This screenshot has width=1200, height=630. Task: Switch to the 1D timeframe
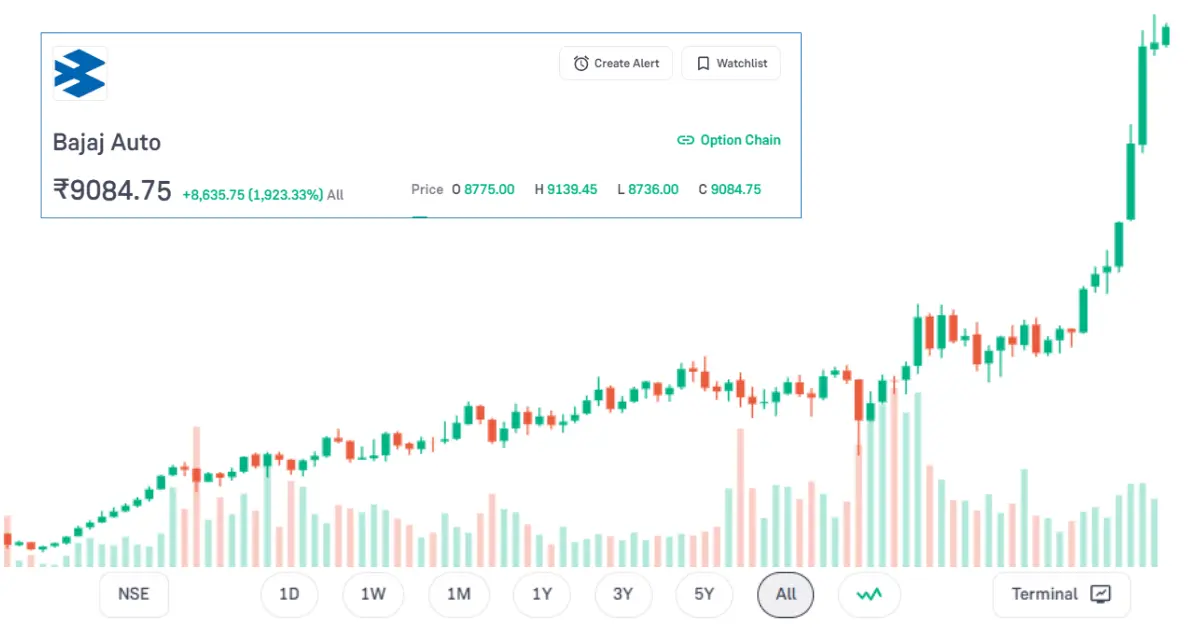[x=289, y=594]
